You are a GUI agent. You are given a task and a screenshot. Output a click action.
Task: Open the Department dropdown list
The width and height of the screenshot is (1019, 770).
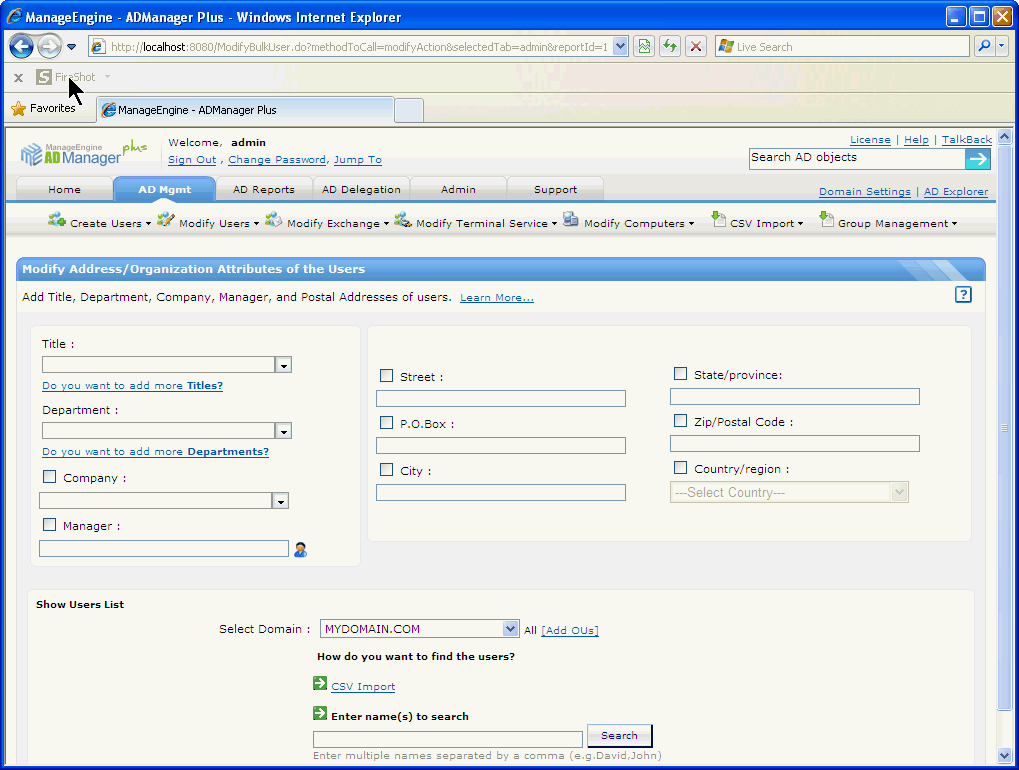pos(283,431)
